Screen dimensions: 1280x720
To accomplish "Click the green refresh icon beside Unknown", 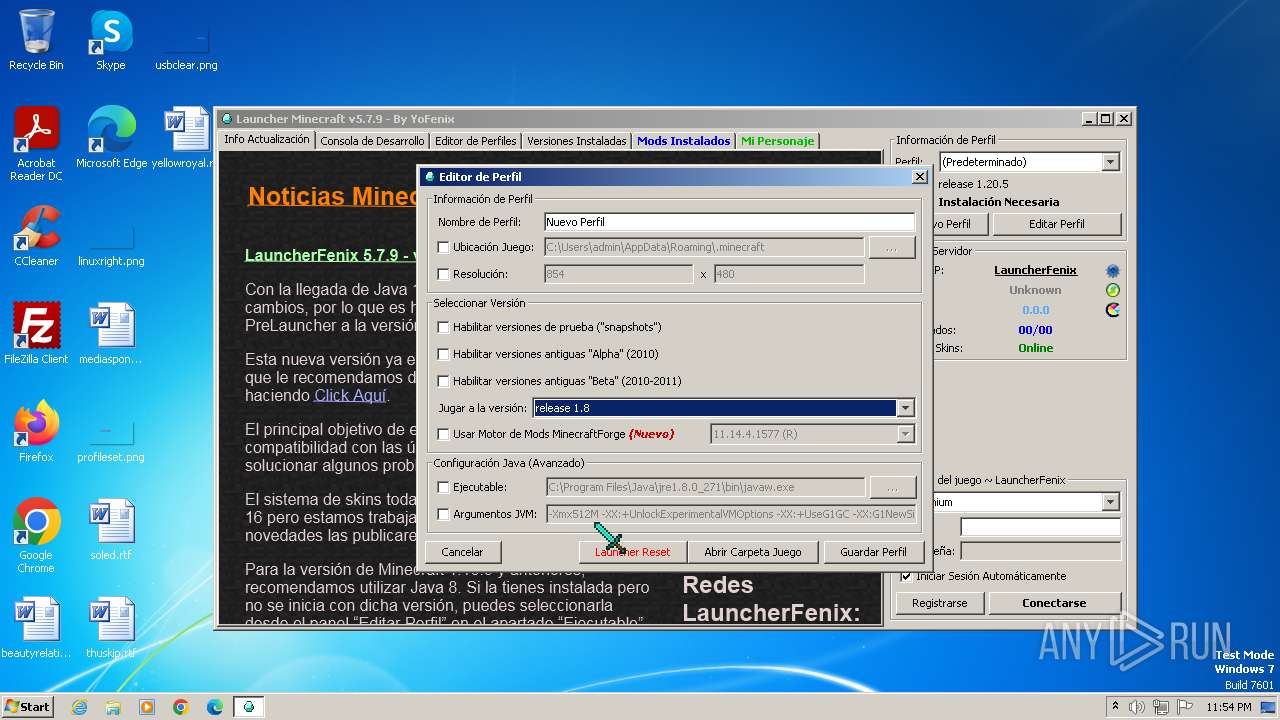I will coord(1112,290).
